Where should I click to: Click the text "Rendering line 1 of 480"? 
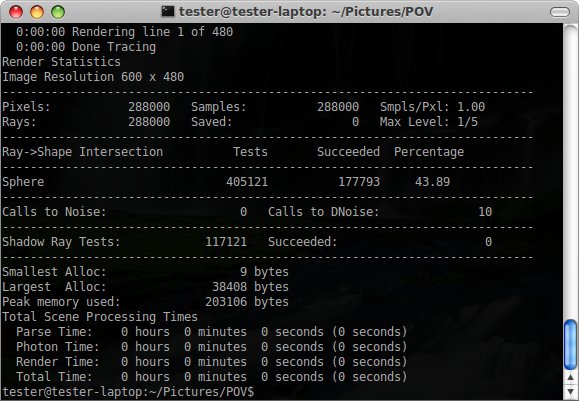point(153,32)
